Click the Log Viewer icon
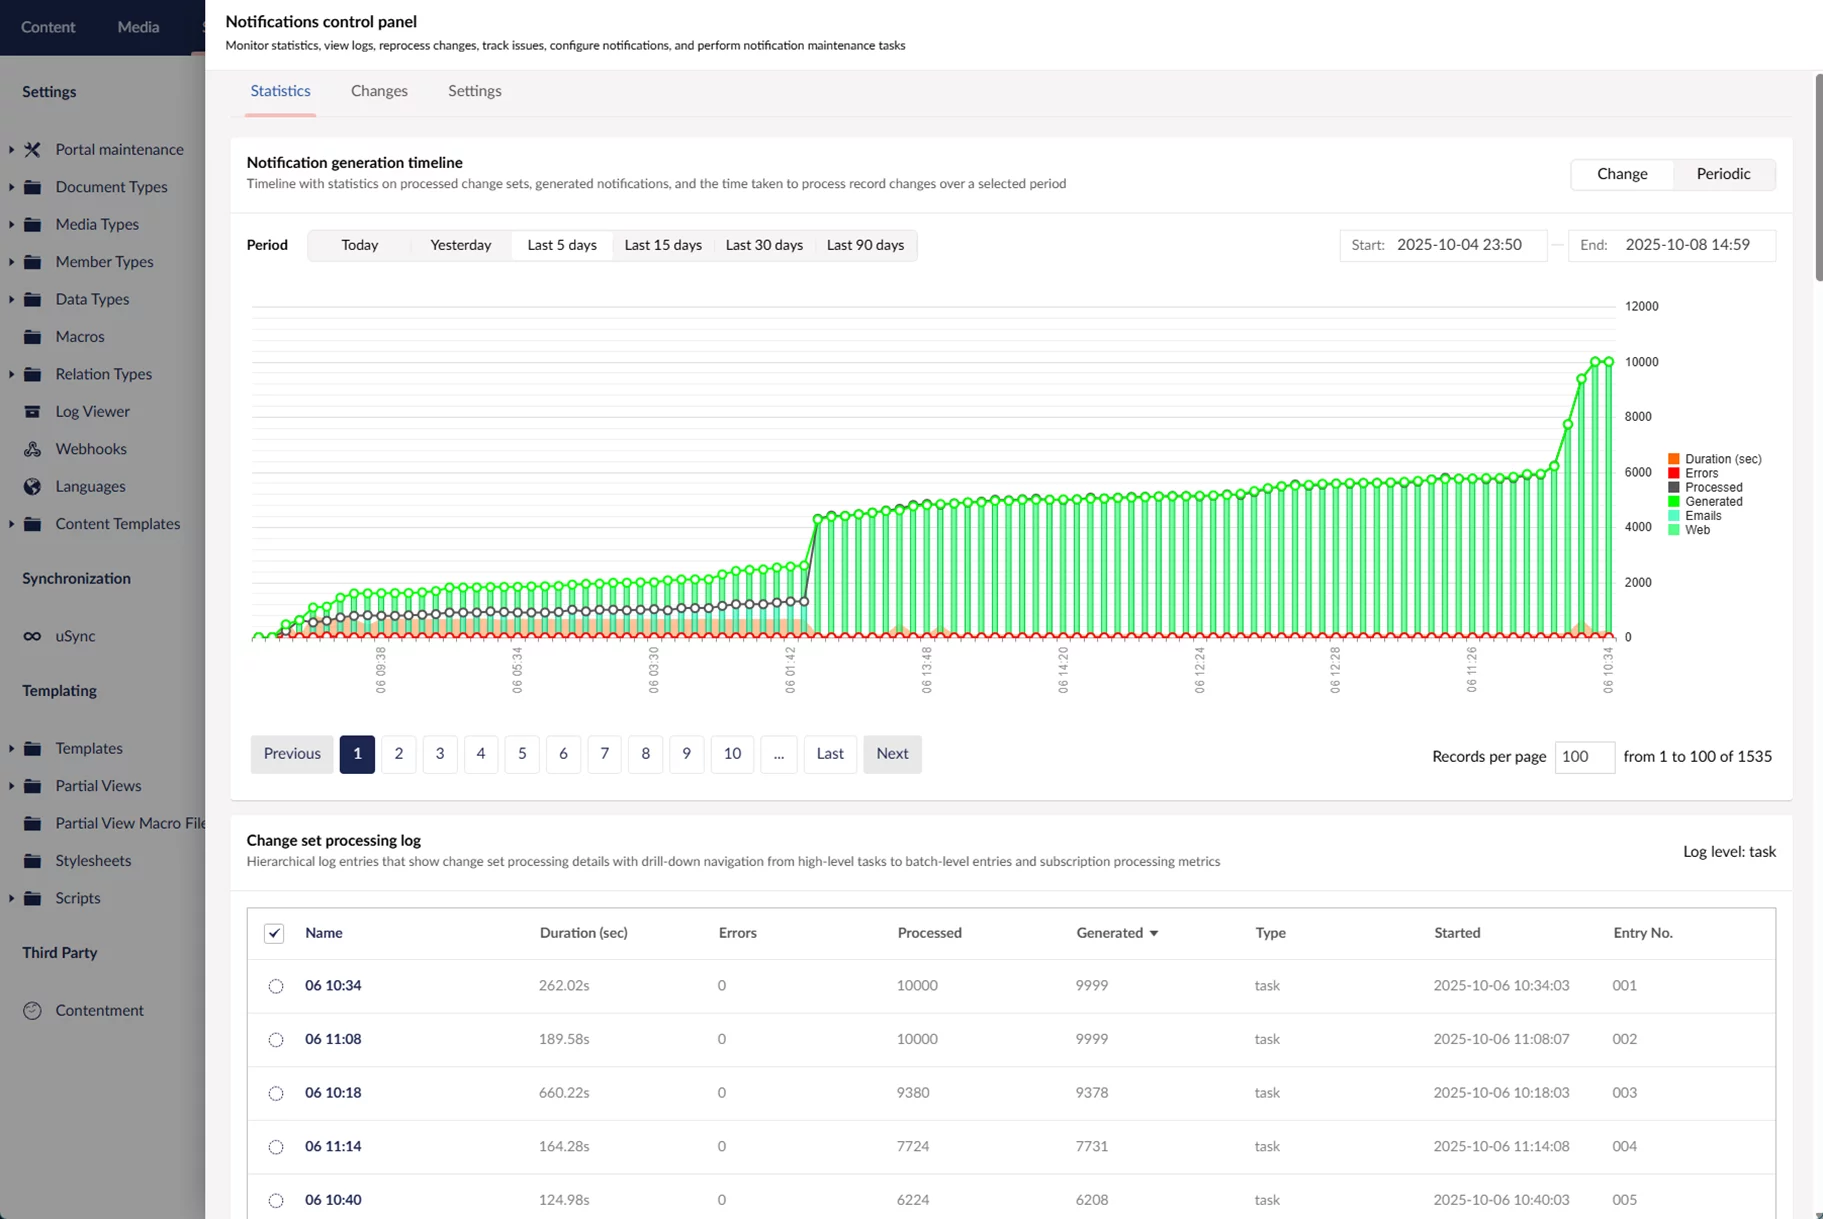Image resolution: width=1823 pixels, height=1219 pixels. pyautogui.click(x=32, y=412)
